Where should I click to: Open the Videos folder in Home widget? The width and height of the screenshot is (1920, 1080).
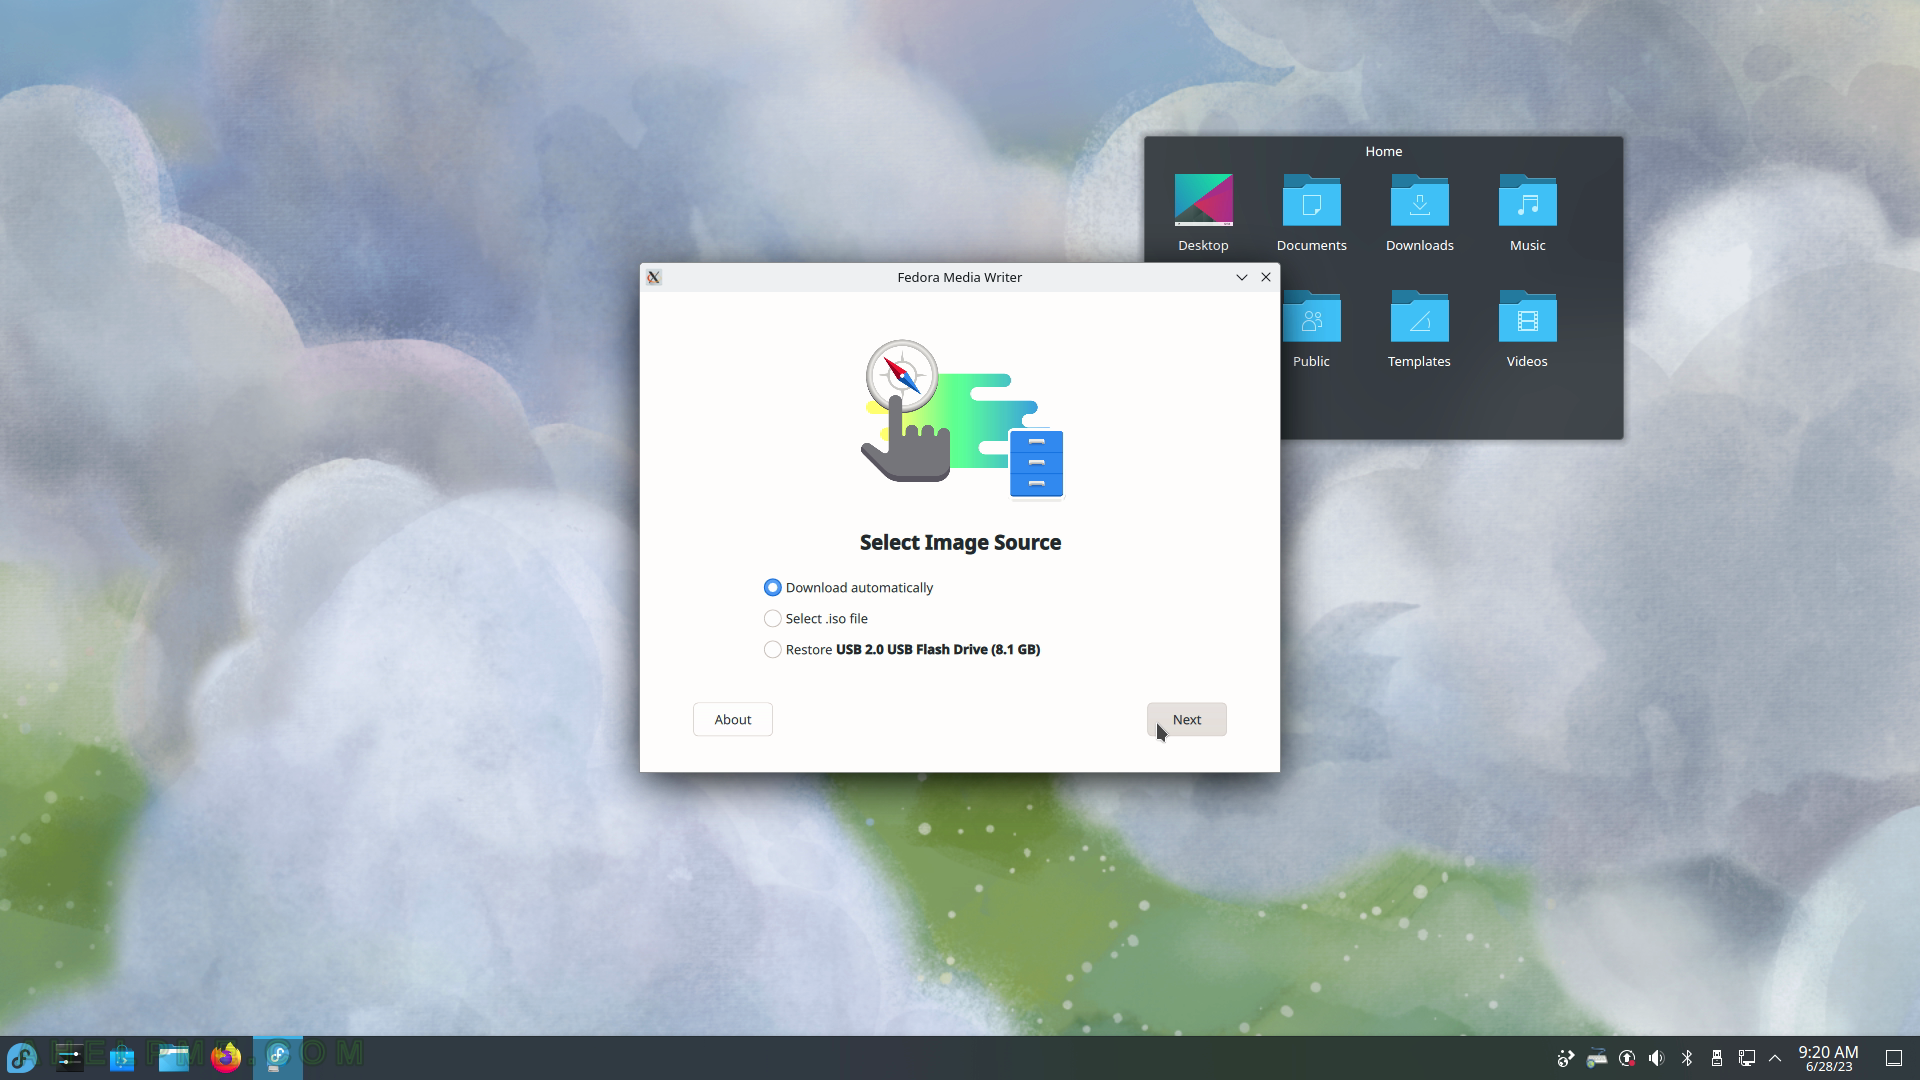pos(1527,329)
